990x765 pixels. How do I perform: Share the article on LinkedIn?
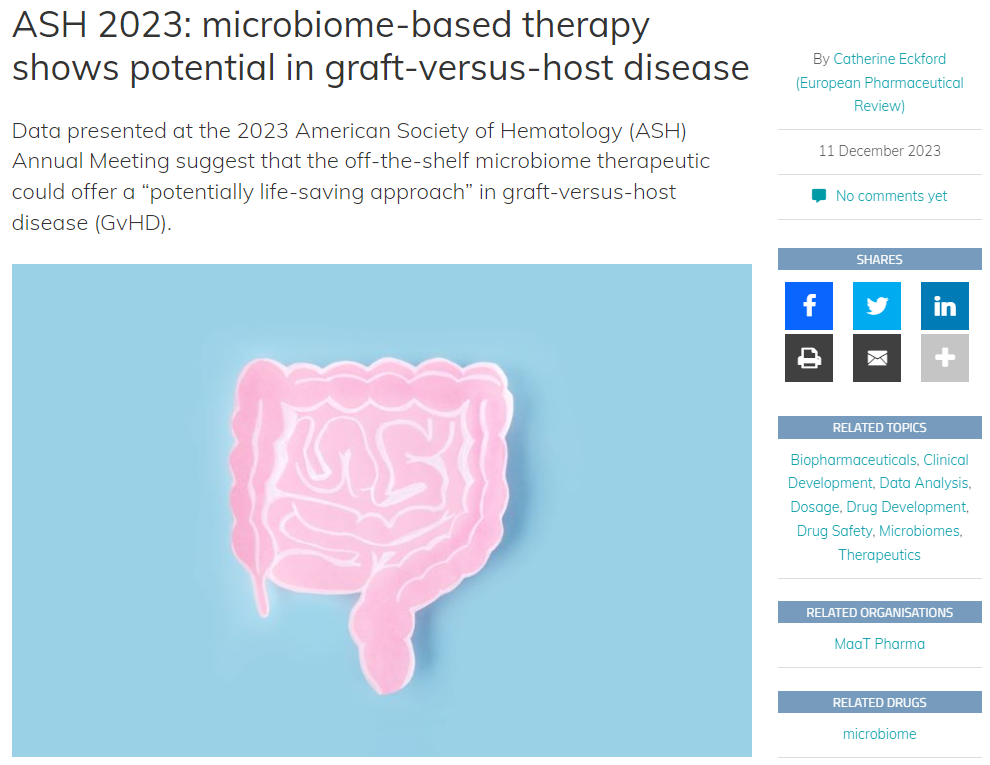(945, 306)
